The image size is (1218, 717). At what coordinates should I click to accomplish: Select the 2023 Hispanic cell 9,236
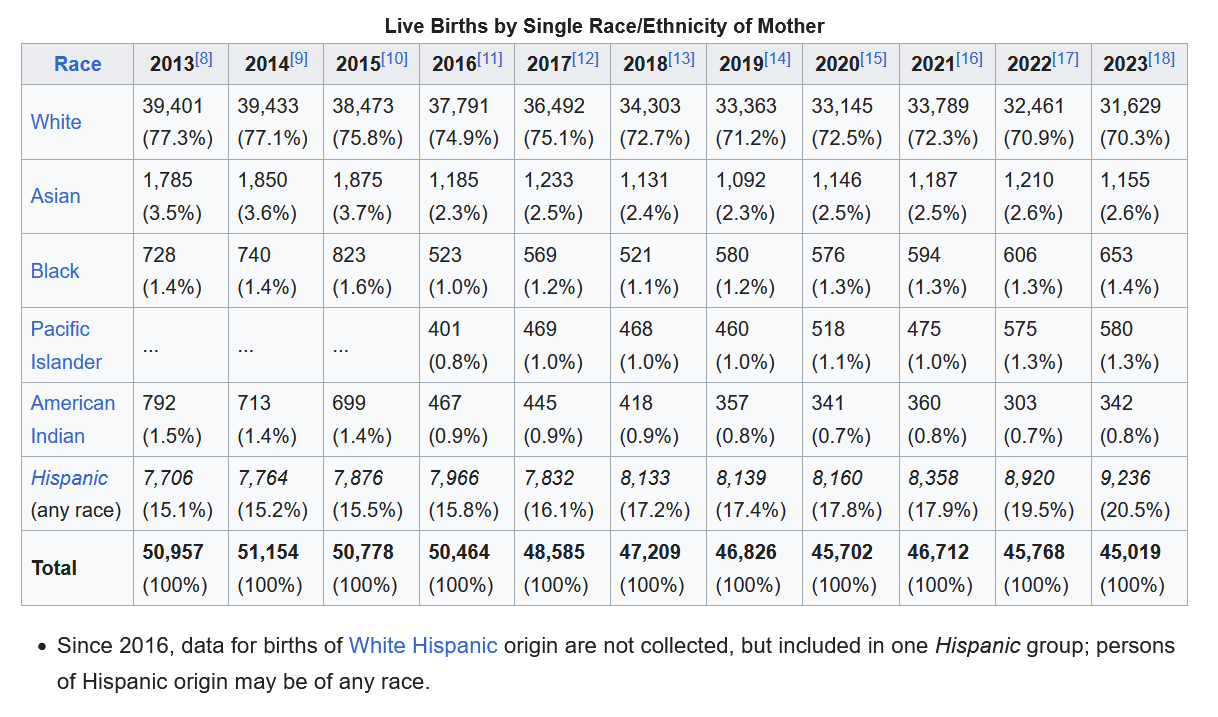(x=1139, y=494)
